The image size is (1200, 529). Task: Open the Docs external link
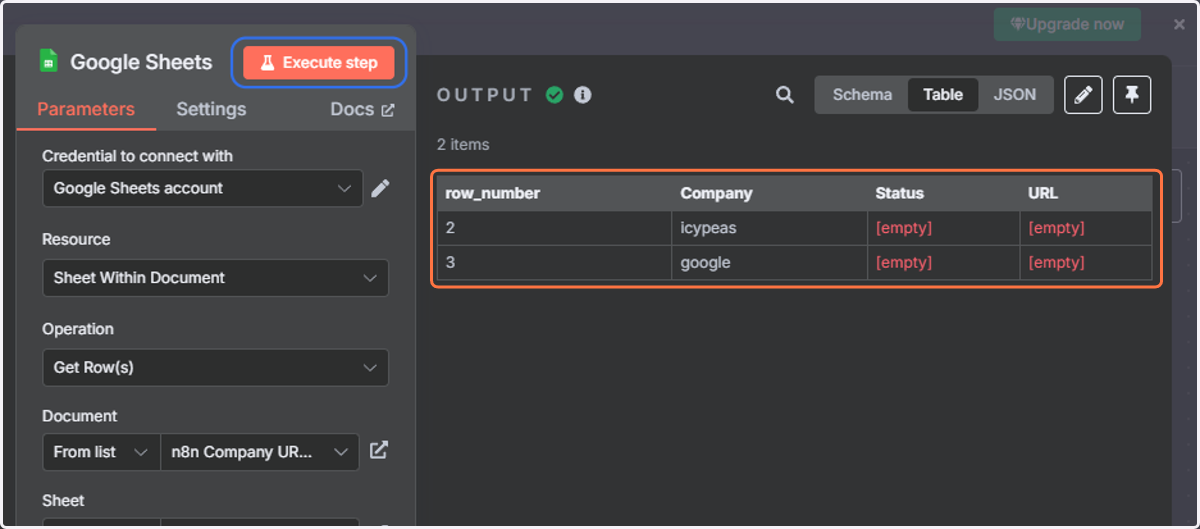point(362,109)
